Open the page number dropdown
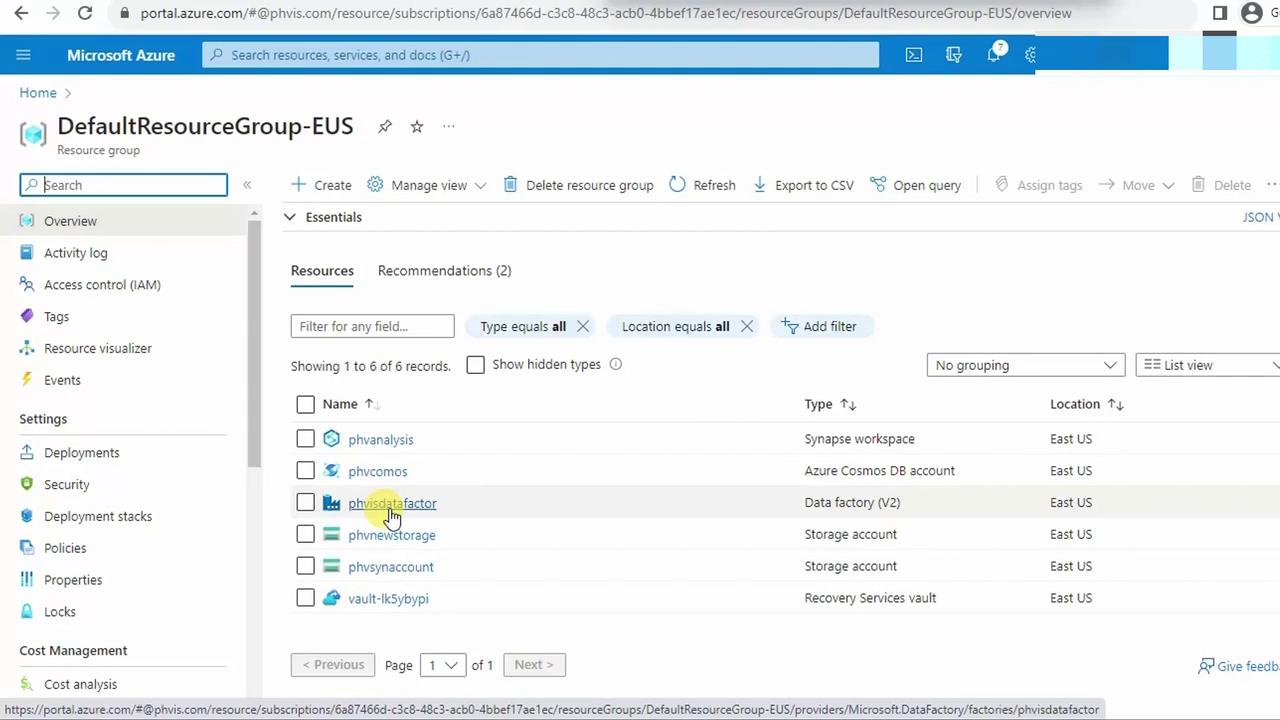The height and width of the screenshot is (720, 1280). click(x=442, y=665)
